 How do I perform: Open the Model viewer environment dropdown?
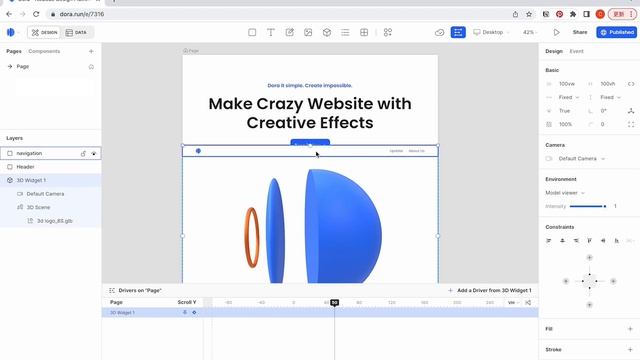[565, 193]
